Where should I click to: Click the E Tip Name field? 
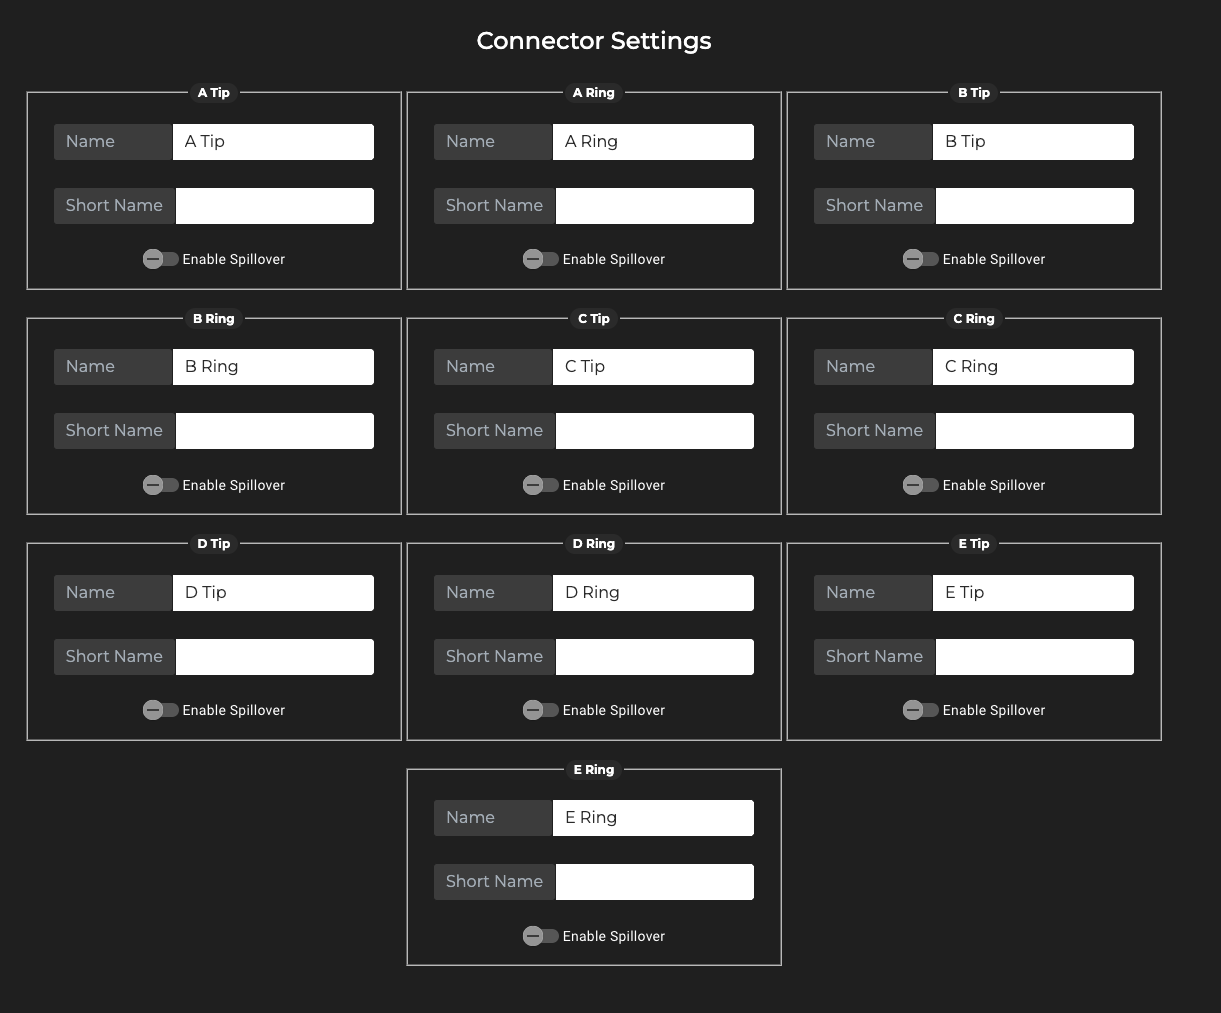coord(1033,593)
